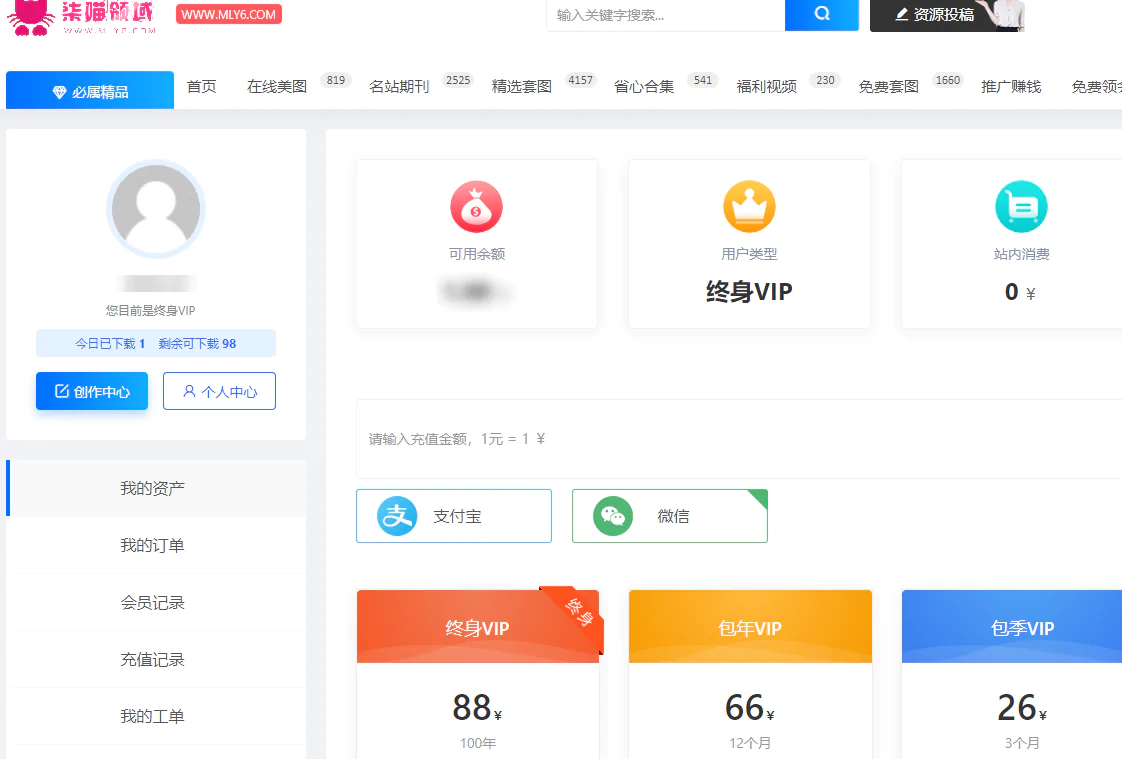The height and width of the screenshot is (759, 1122).
Task: Open the 精选套图 navigation tab
Action: (x=522, y=87)
